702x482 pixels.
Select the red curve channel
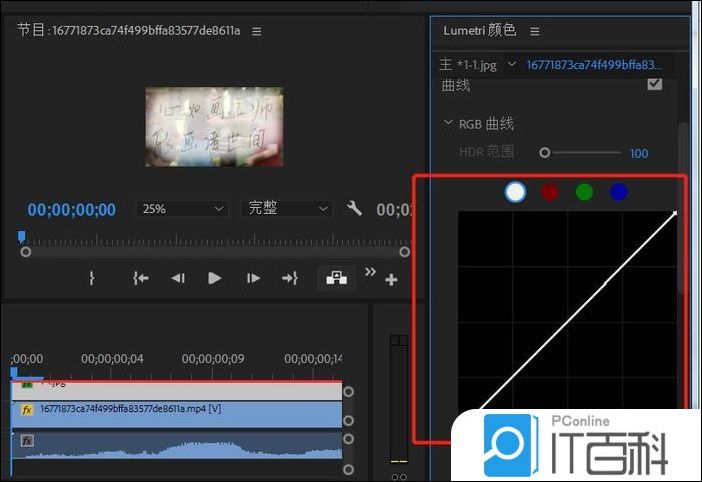[549, 191]
